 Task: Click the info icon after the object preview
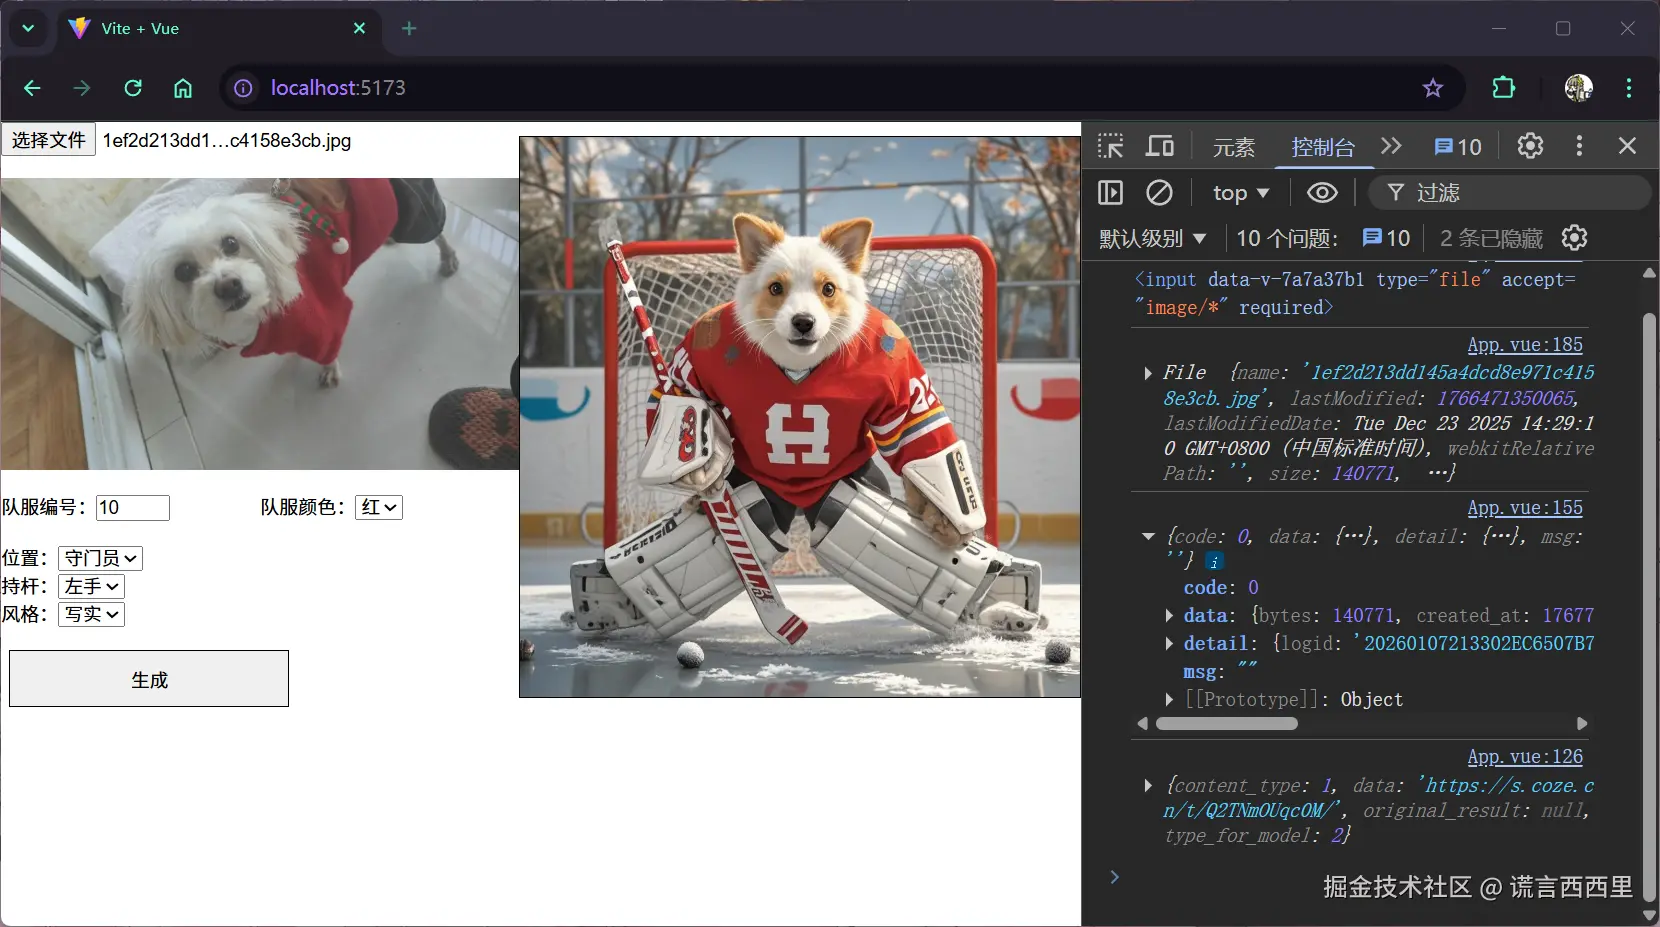[x=1214, y=562]
